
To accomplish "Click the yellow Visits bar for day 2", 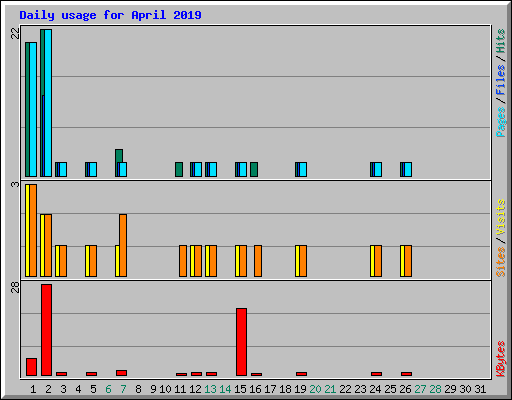I will pos(42,245).
